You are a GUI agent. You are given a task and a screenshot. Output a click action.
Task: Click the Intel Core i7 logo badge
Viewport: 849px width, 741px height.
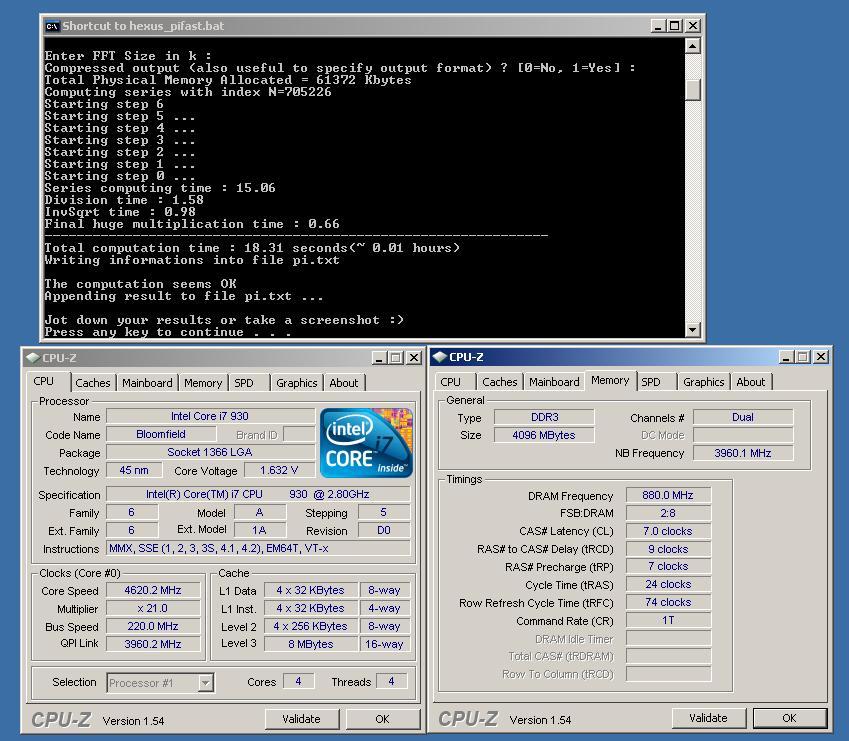(x=367, y=443)
